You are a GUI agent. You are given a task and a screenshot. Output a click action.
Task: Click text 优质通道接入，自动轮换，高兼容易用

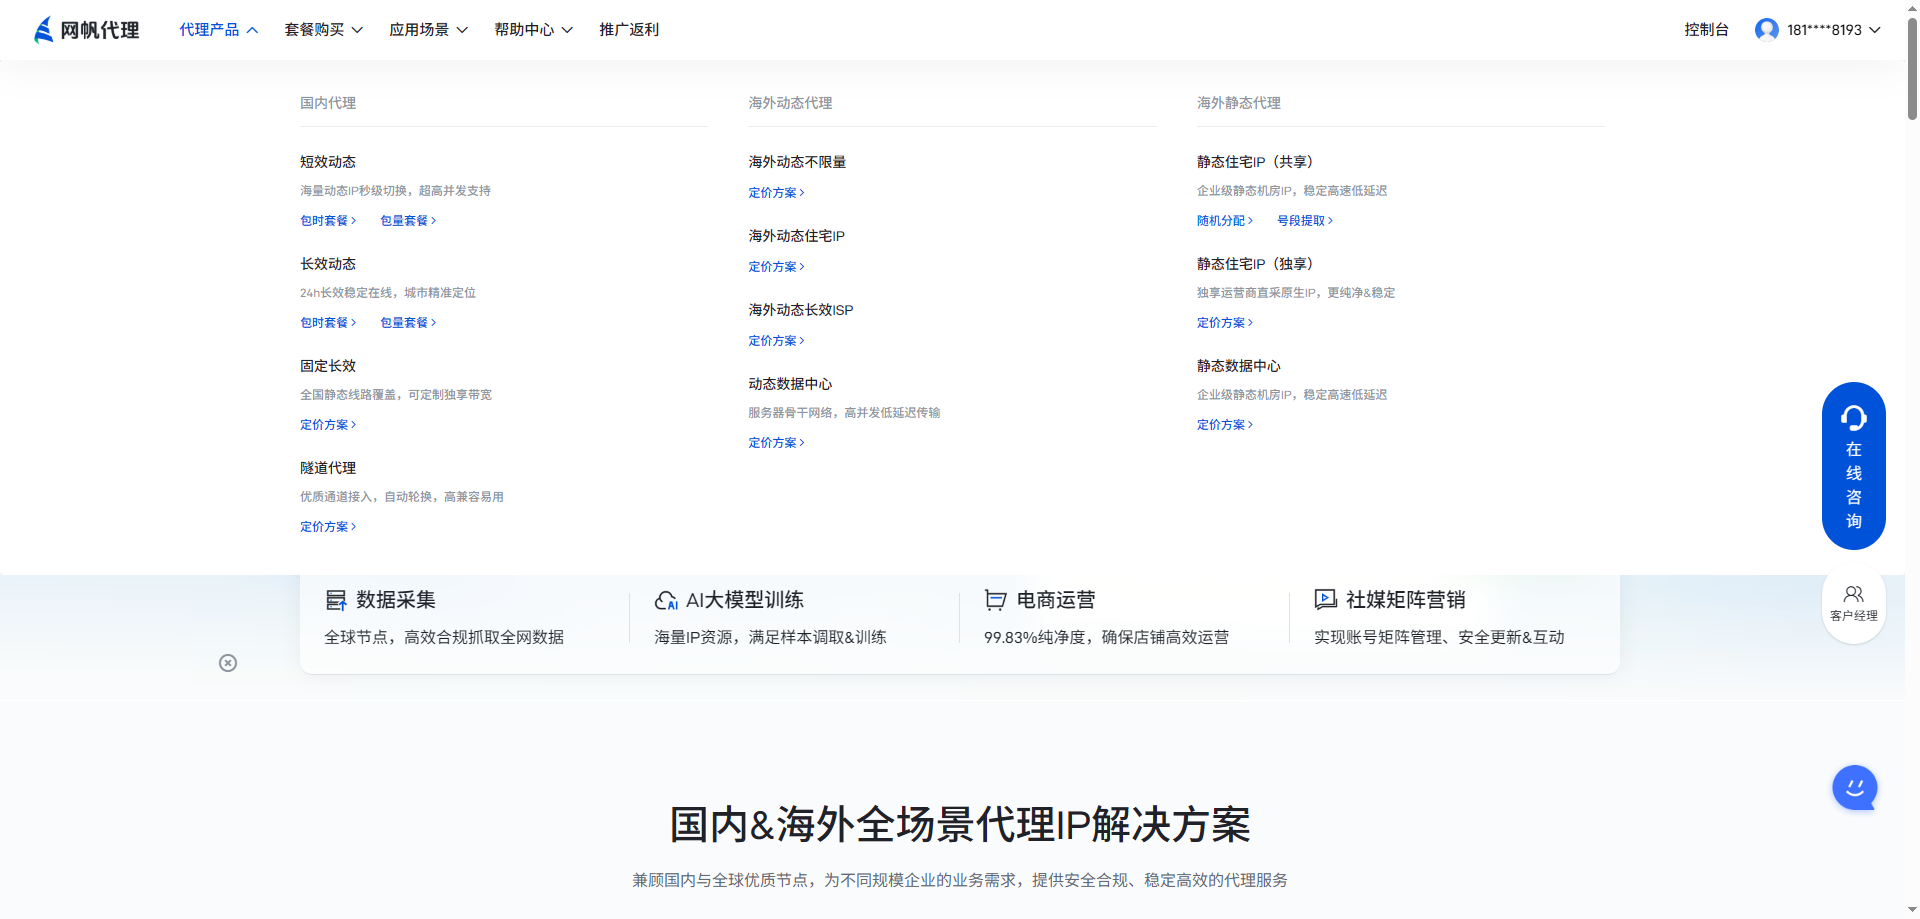pyautogui.click(x=402, y=497)
